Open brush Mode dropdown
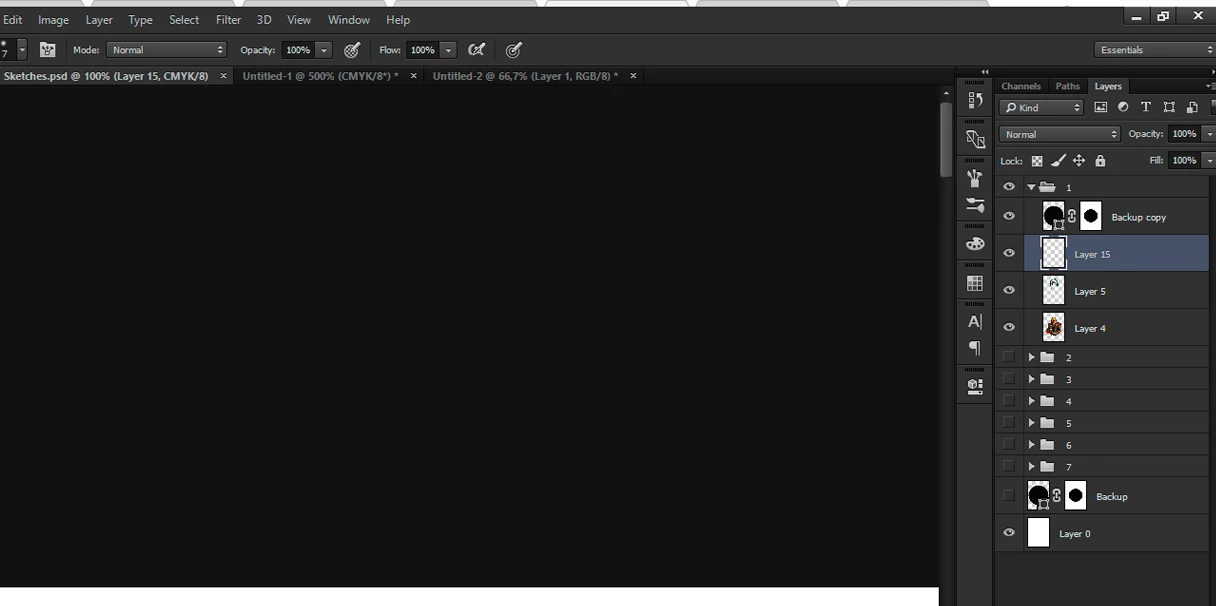This screenshot has width=1216, height=606. click(167, 49)
